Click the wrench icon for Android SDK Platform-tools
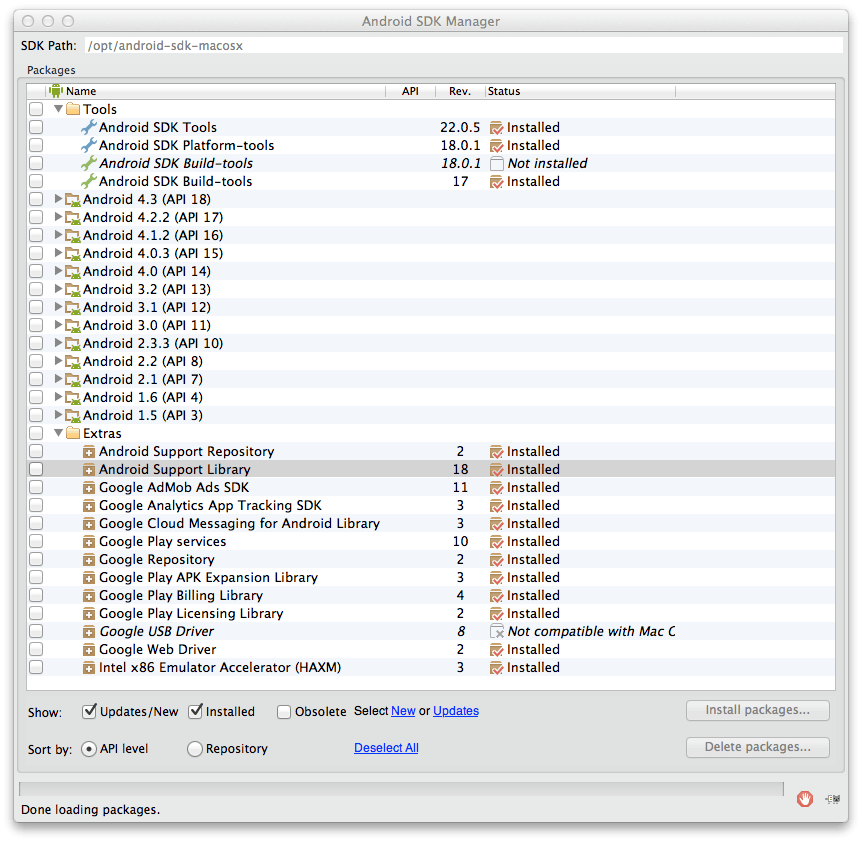This screenshot has width=862, height=842. click(89, 146)
